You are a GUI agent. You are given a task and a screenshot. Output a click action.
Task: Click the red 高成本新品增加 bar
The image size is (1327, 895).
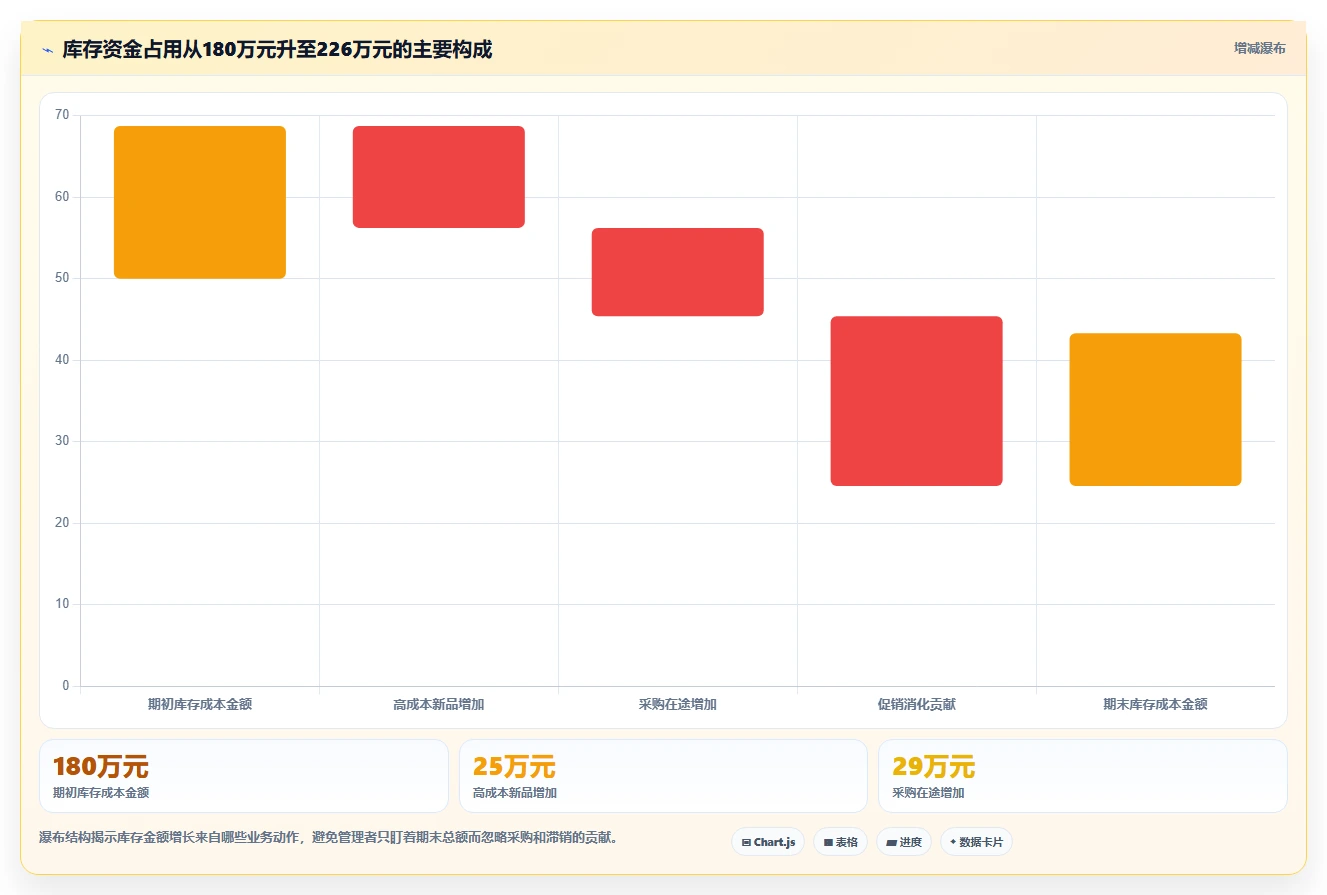click(x=439, y=177)
